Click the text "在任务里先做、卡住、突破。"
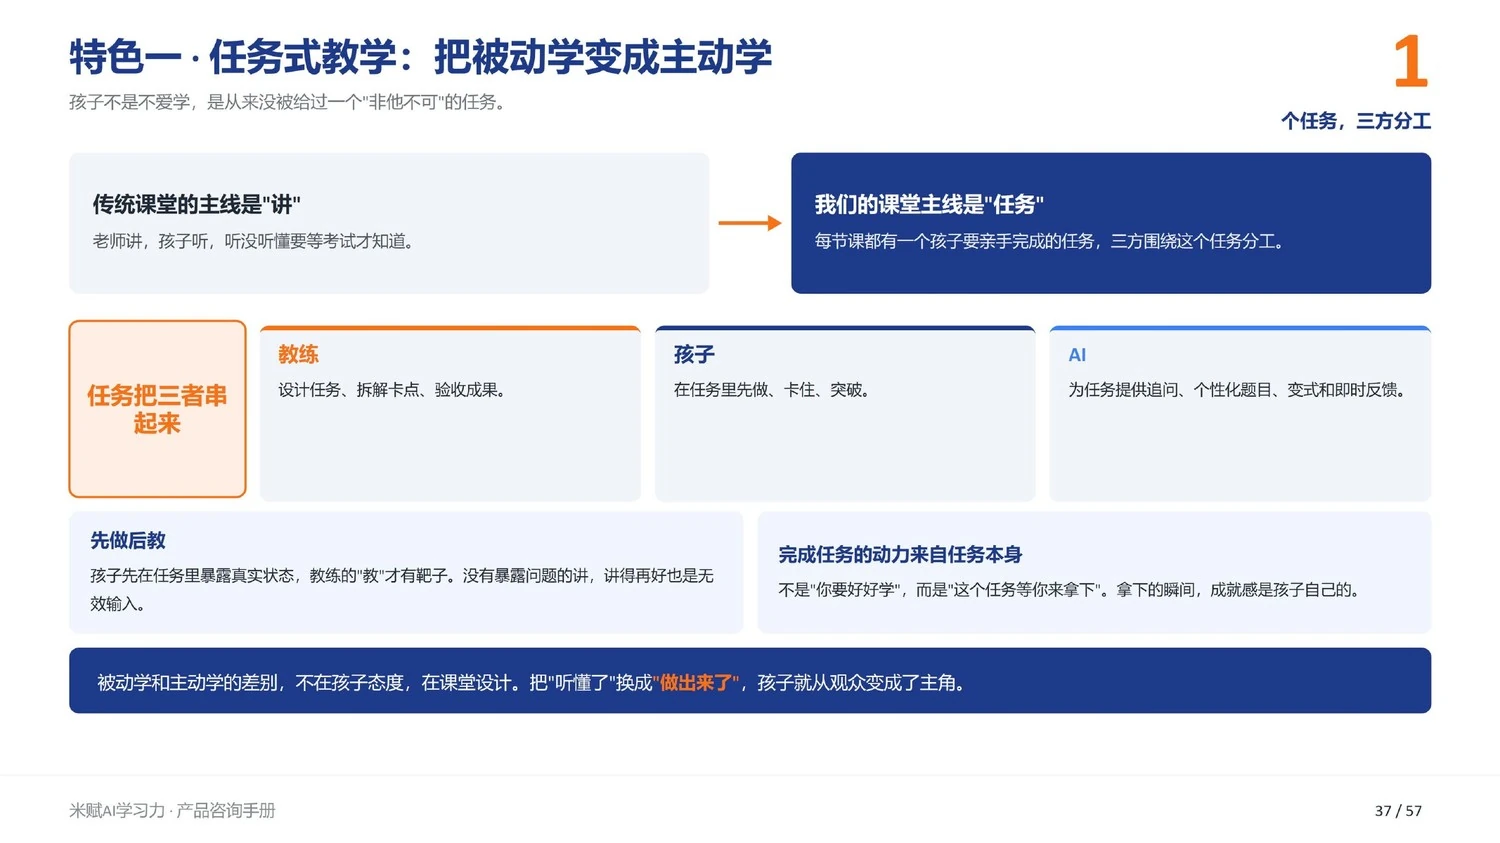Image resolution: width=1500 pixels, height=843 pixels. tap(773, 390)
